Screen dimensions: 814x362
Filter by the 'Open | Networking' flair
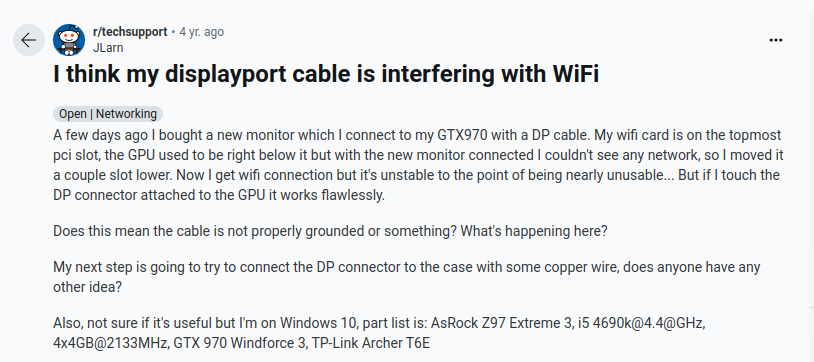[108, 114]
